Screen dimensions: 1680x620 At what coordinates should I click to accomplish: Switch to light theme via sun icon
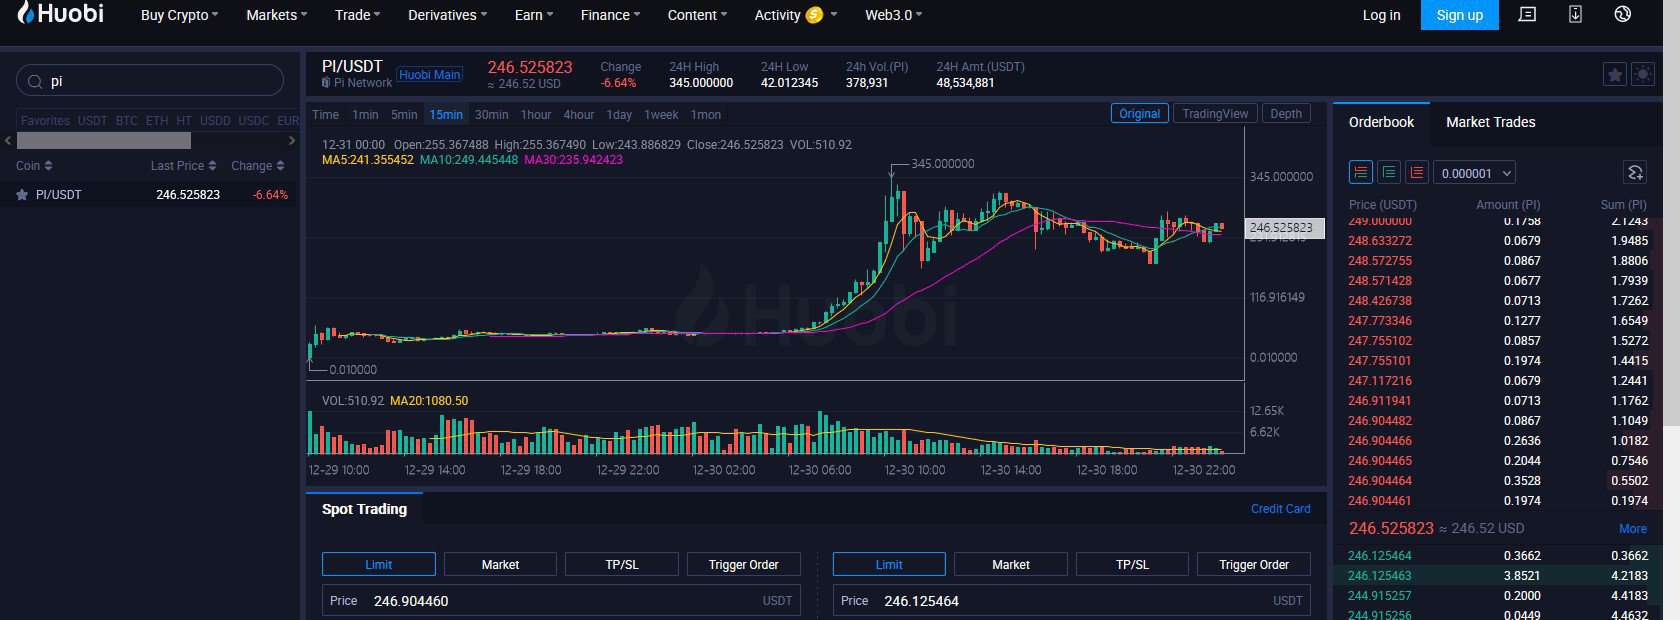1642,74
